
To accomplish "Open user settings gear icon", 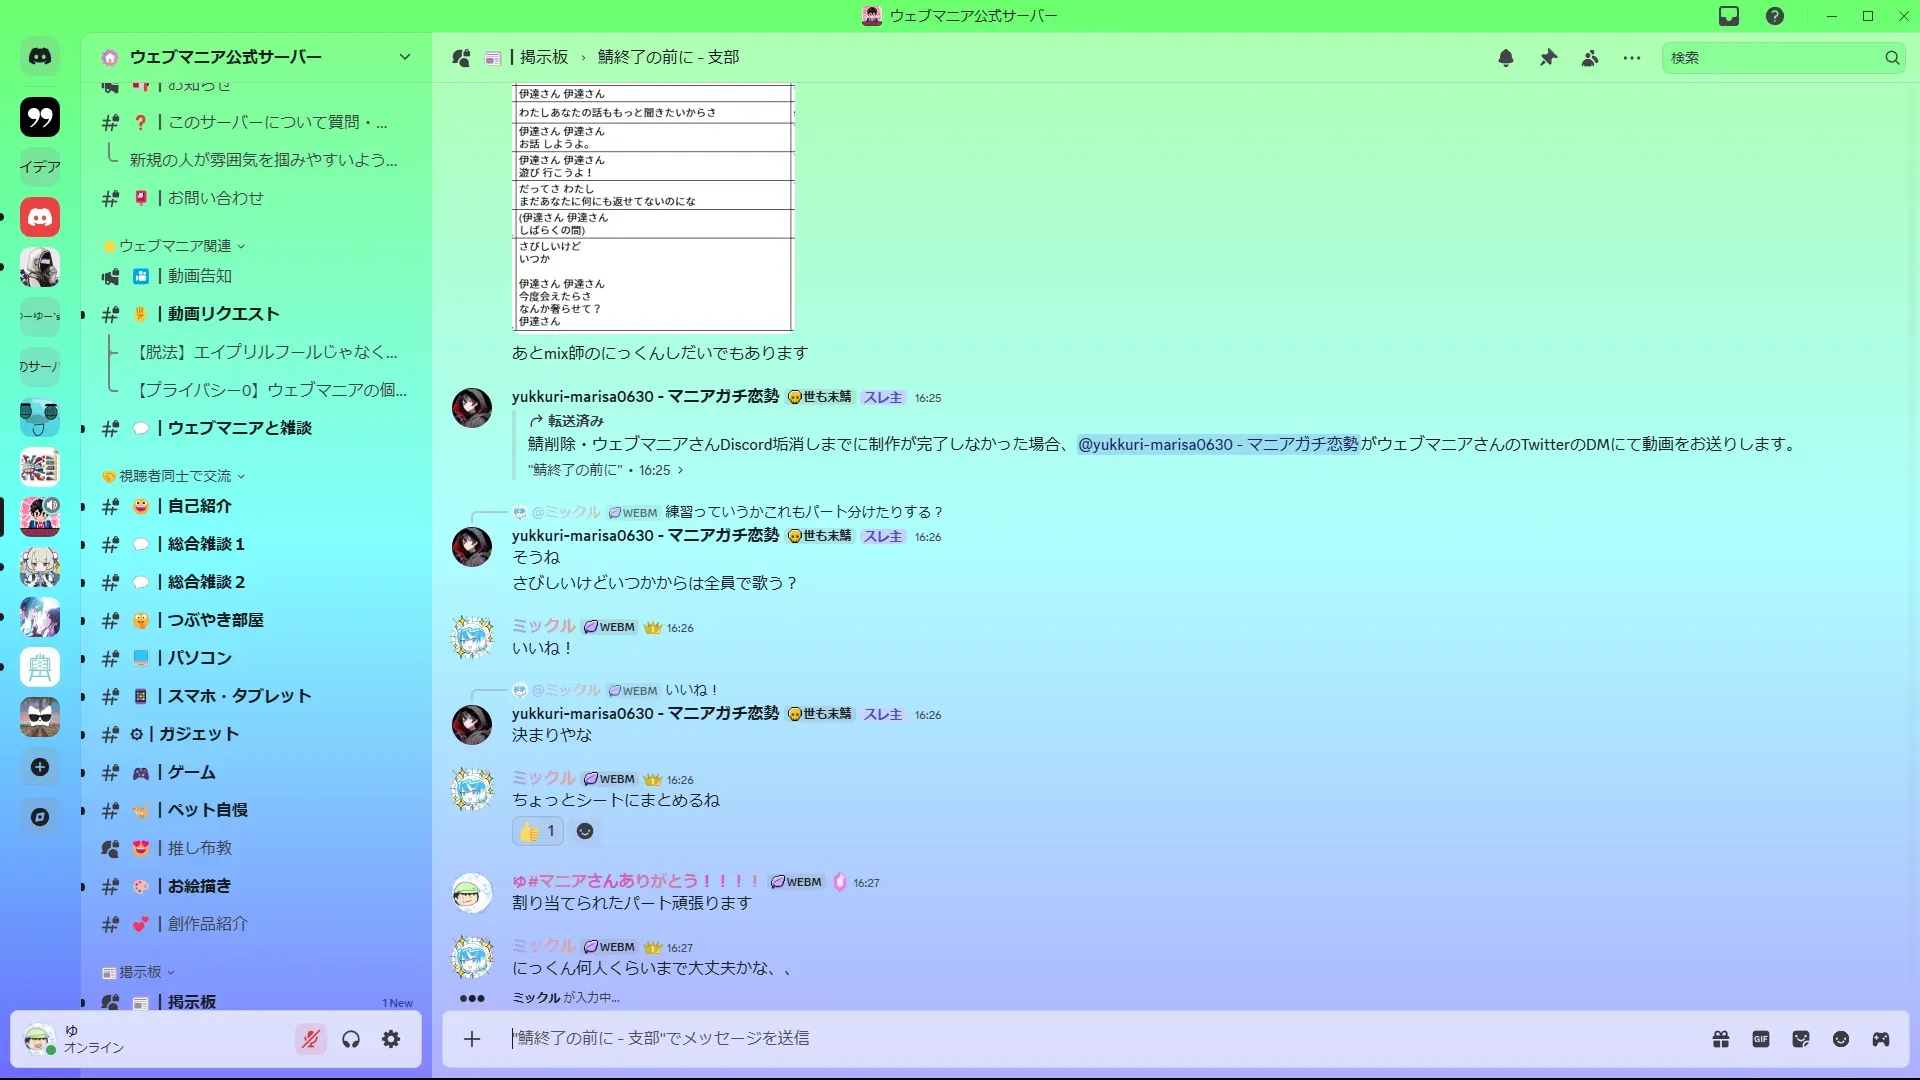I will 391,1039.
